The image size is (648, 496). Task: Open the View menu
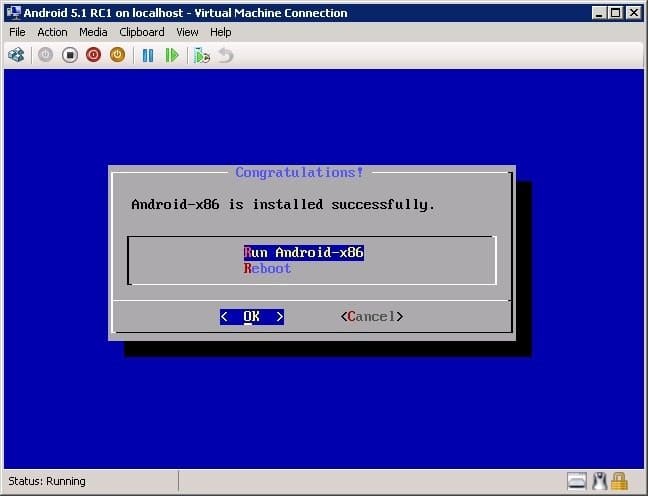point(187,32)
